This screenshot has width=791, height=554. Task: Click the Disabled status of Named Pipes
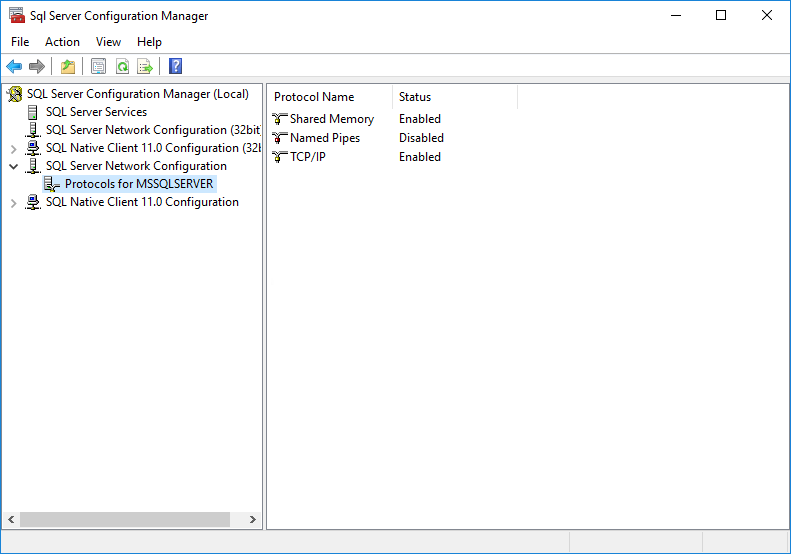[421, 138]
